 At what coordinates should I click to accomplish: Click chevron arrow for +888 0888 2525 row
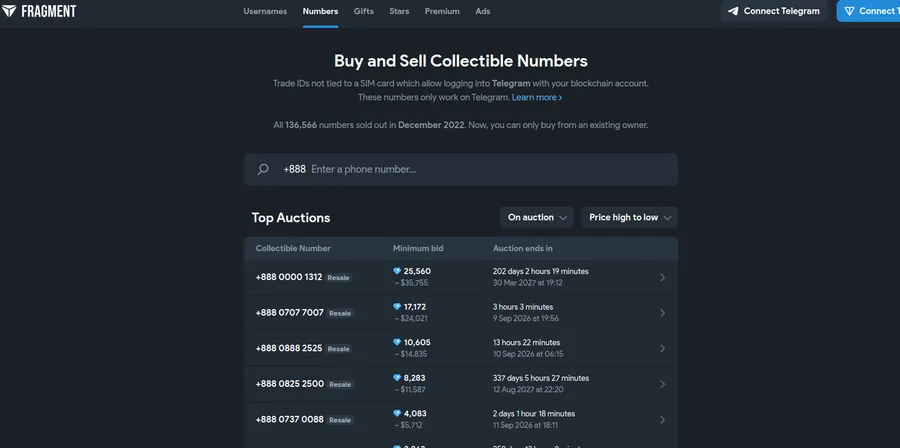tap(662, 348)
